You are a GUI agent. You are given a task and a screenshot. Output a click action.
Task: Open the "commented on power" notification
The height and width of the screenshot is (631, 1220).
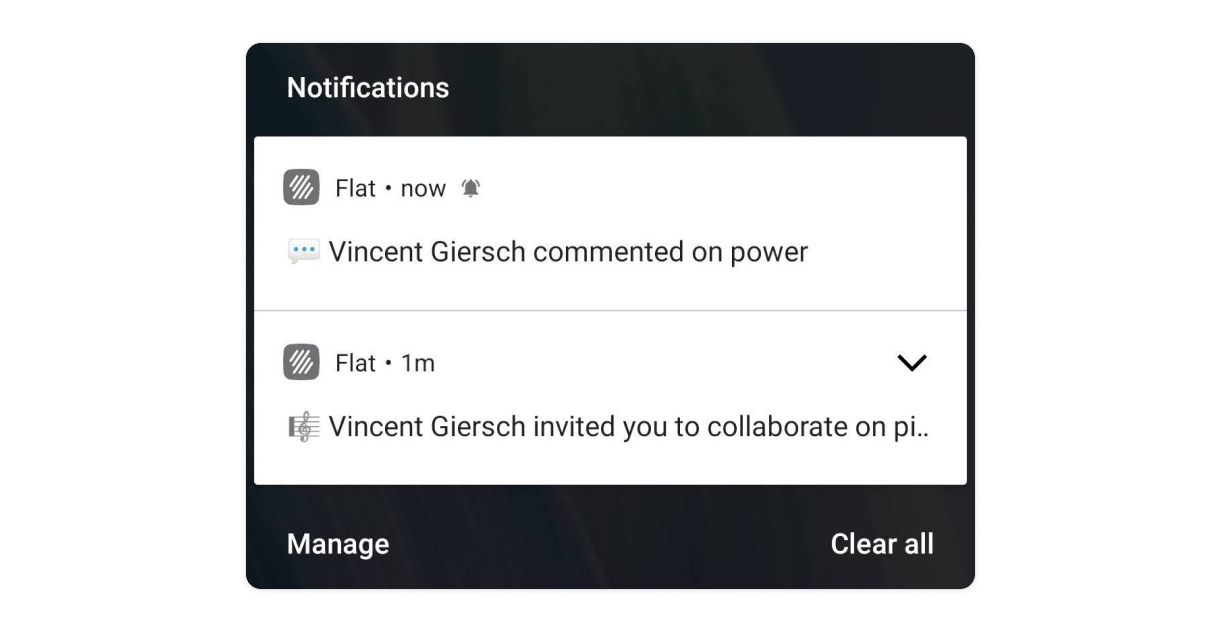click(x=610, y=223)
